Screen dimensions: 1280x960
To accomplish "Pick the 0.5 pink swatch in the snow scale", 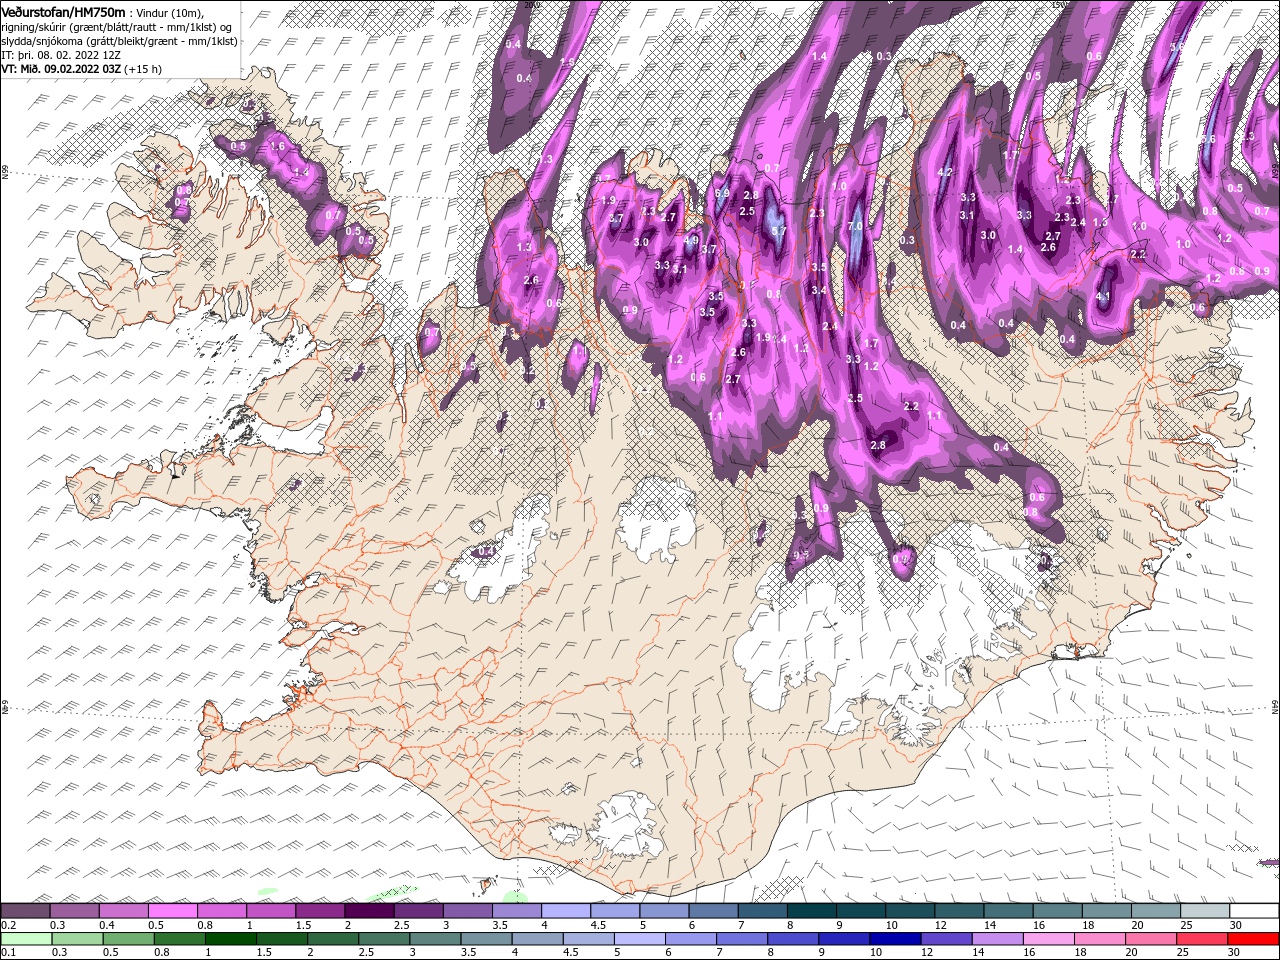I will pyautogui.click(x=172, y=910).
